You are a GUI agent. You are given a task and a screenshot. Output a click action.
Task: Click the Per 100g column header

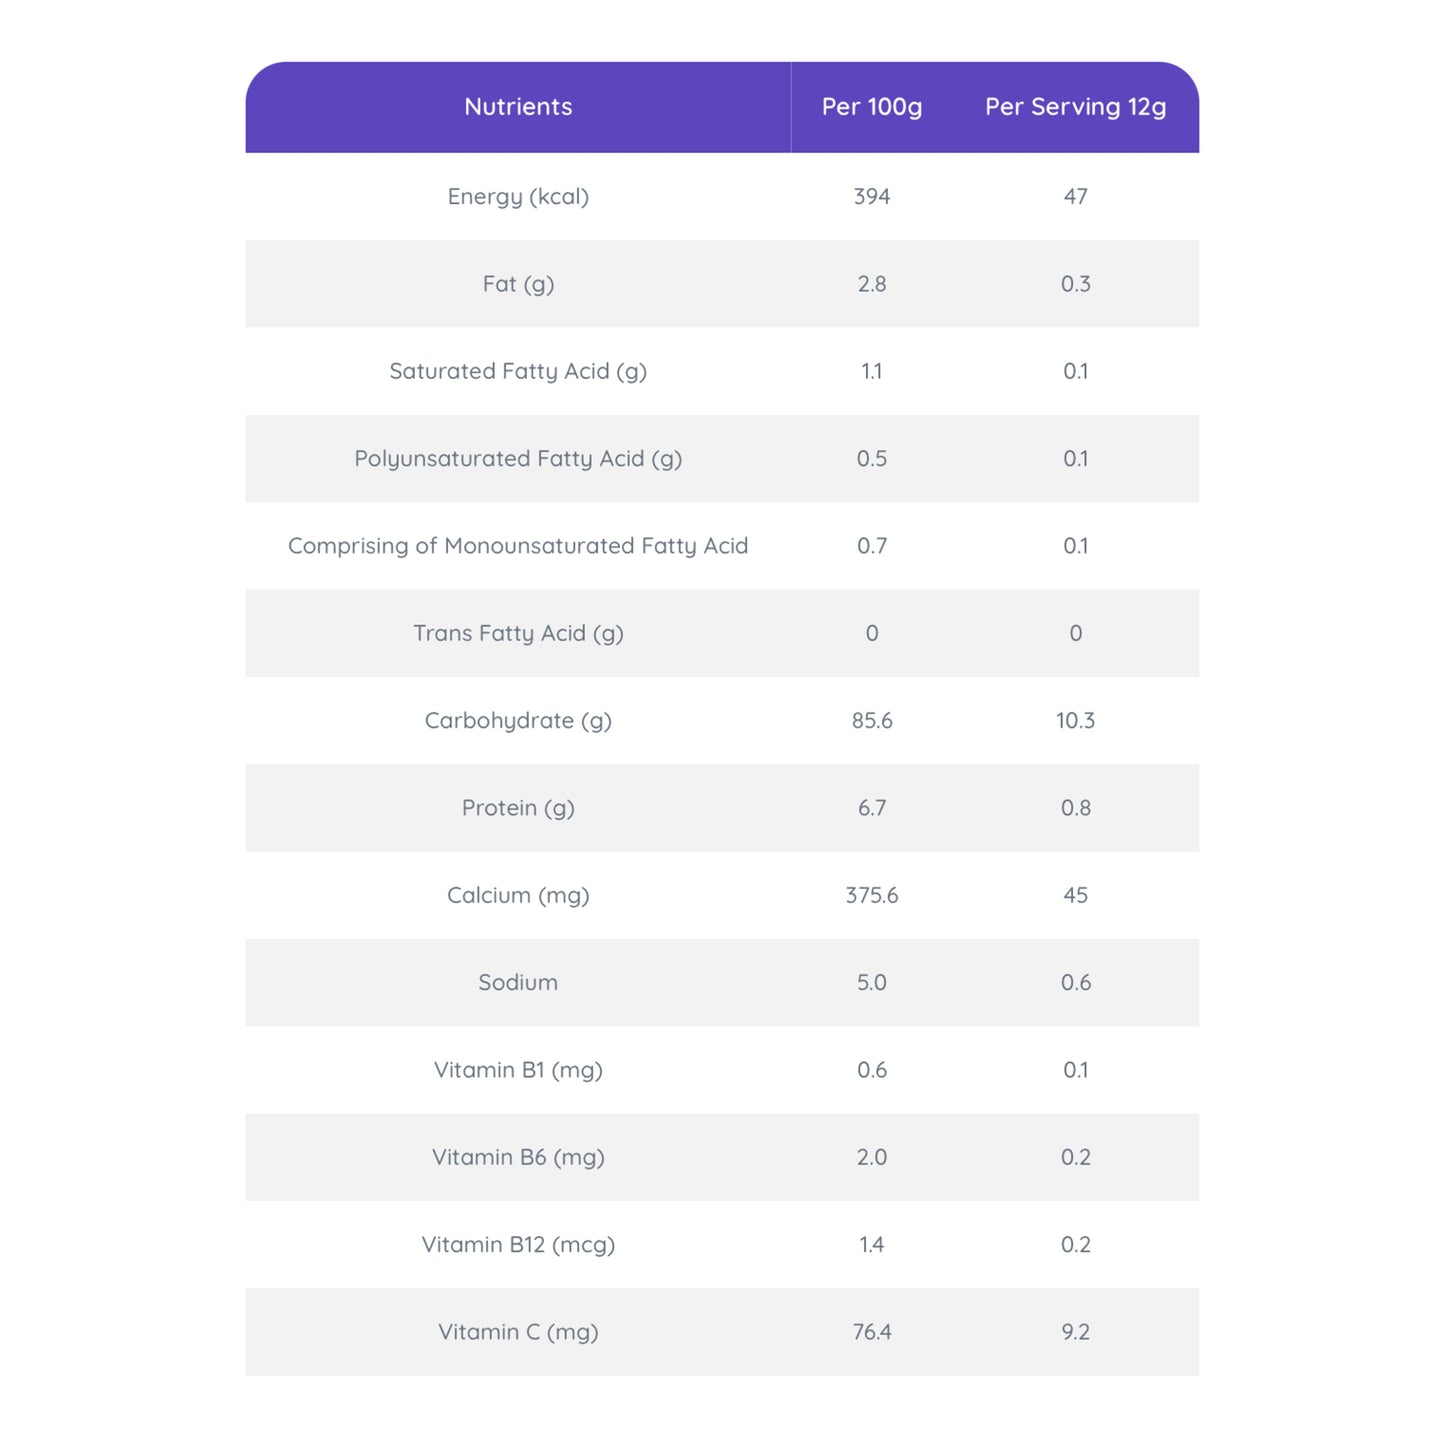pyautogui.click(x=871, y=107)
